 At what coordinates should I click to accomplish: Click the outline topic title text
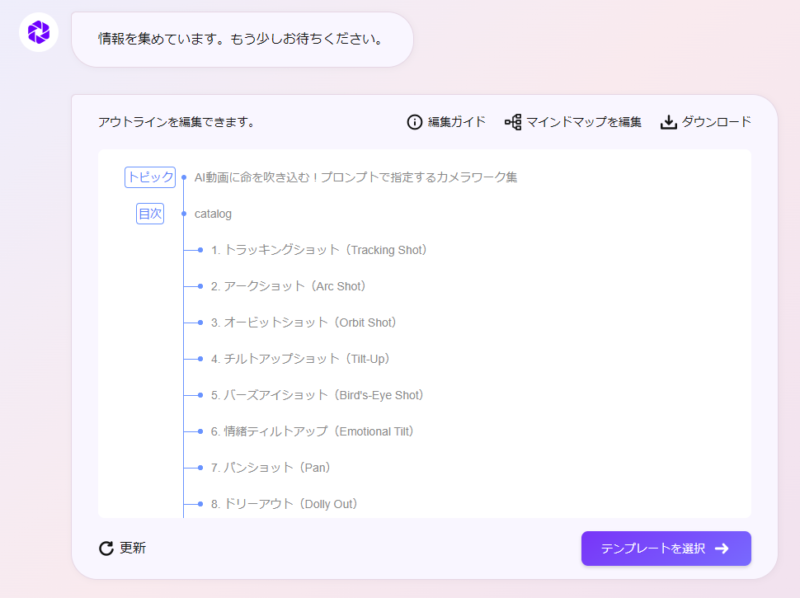click(356, 177)
